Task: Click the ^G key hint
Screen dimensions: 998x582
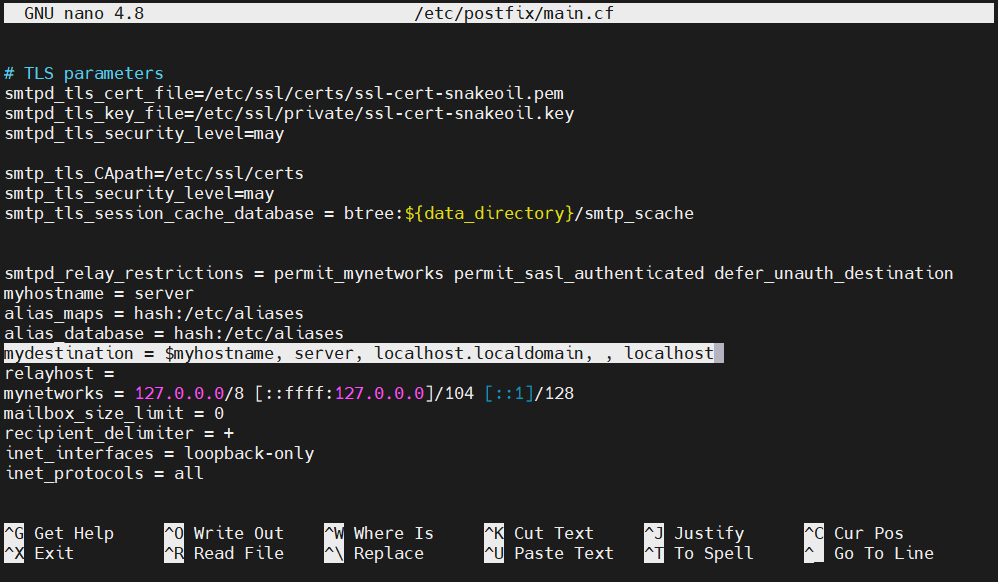Action: click(14, 533)
